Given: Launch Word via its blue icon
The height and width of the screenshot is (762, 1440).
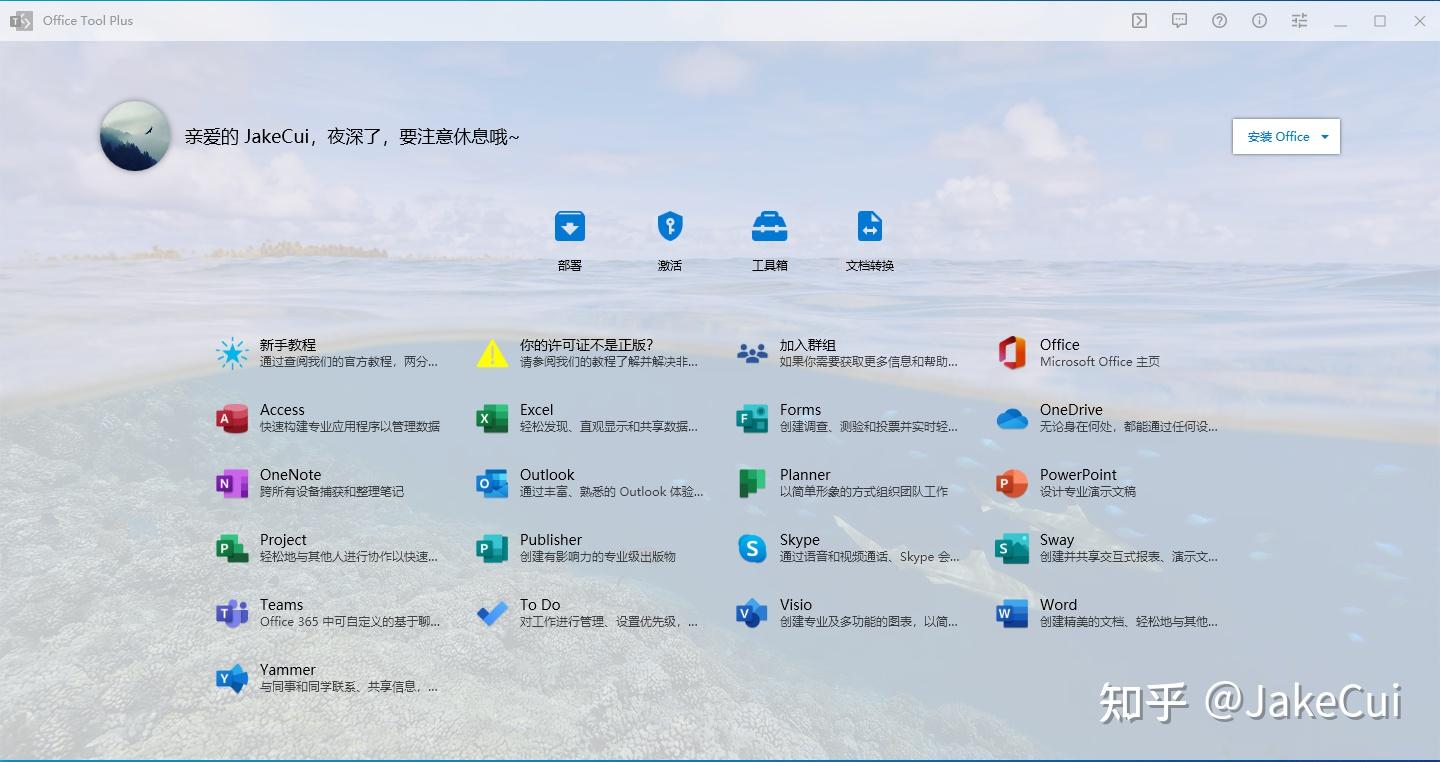Looking at the screenshot, I should [x=1012, y=613].
